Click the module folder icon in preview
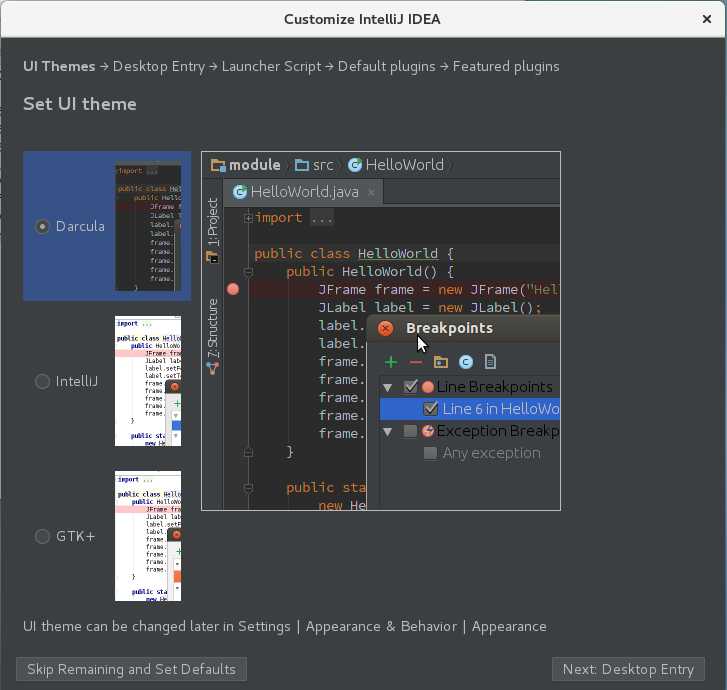This screenshot has height=690, width=727. (217, 165)
